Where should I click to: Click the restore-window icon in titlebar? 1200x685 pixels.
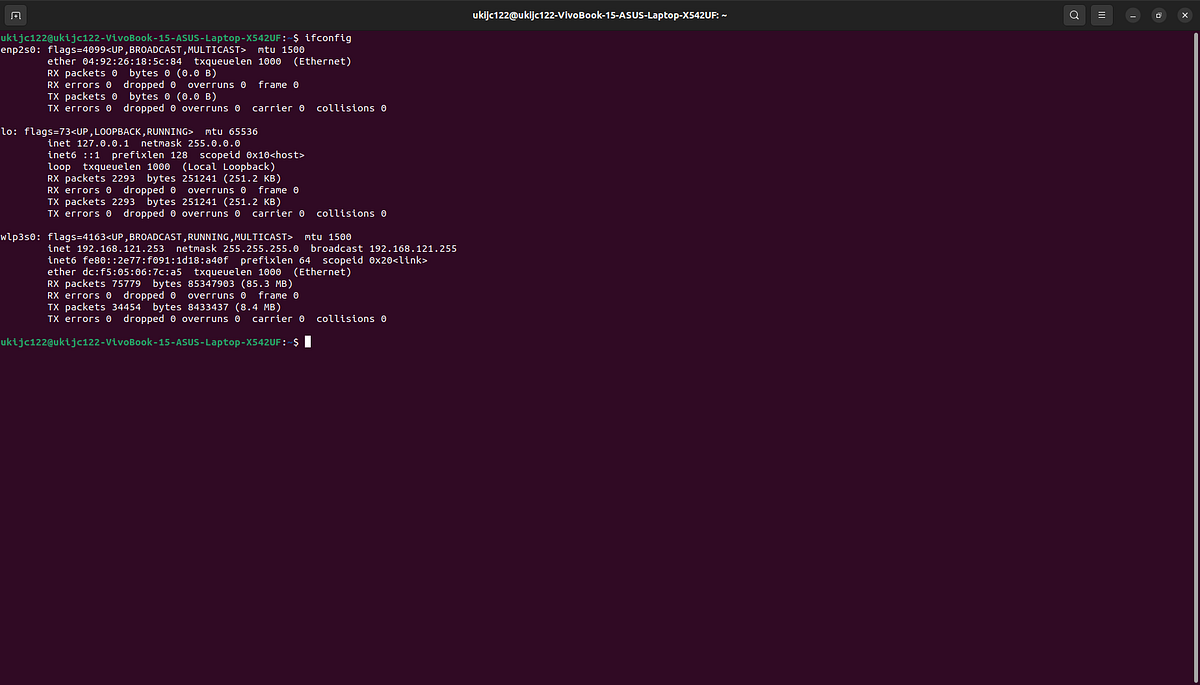coord(1158,15)
